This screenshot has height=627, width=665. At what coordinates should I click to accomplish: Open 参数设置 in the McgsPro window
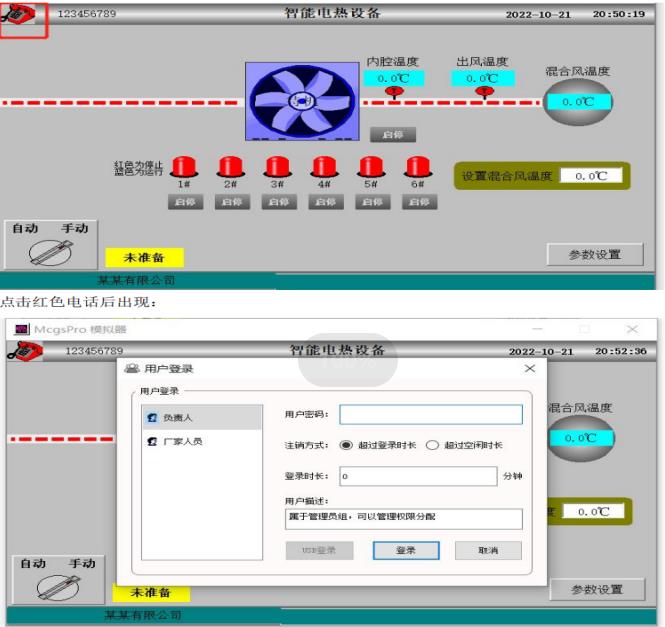pos(597,589)
